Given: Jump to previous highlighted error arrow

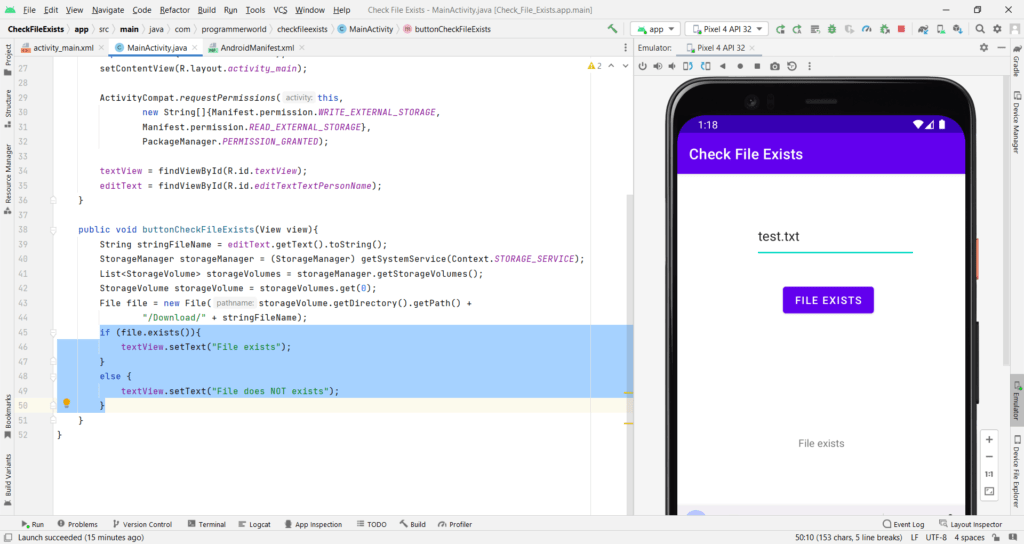Looking at the screenshot, I should coord(611,66).
